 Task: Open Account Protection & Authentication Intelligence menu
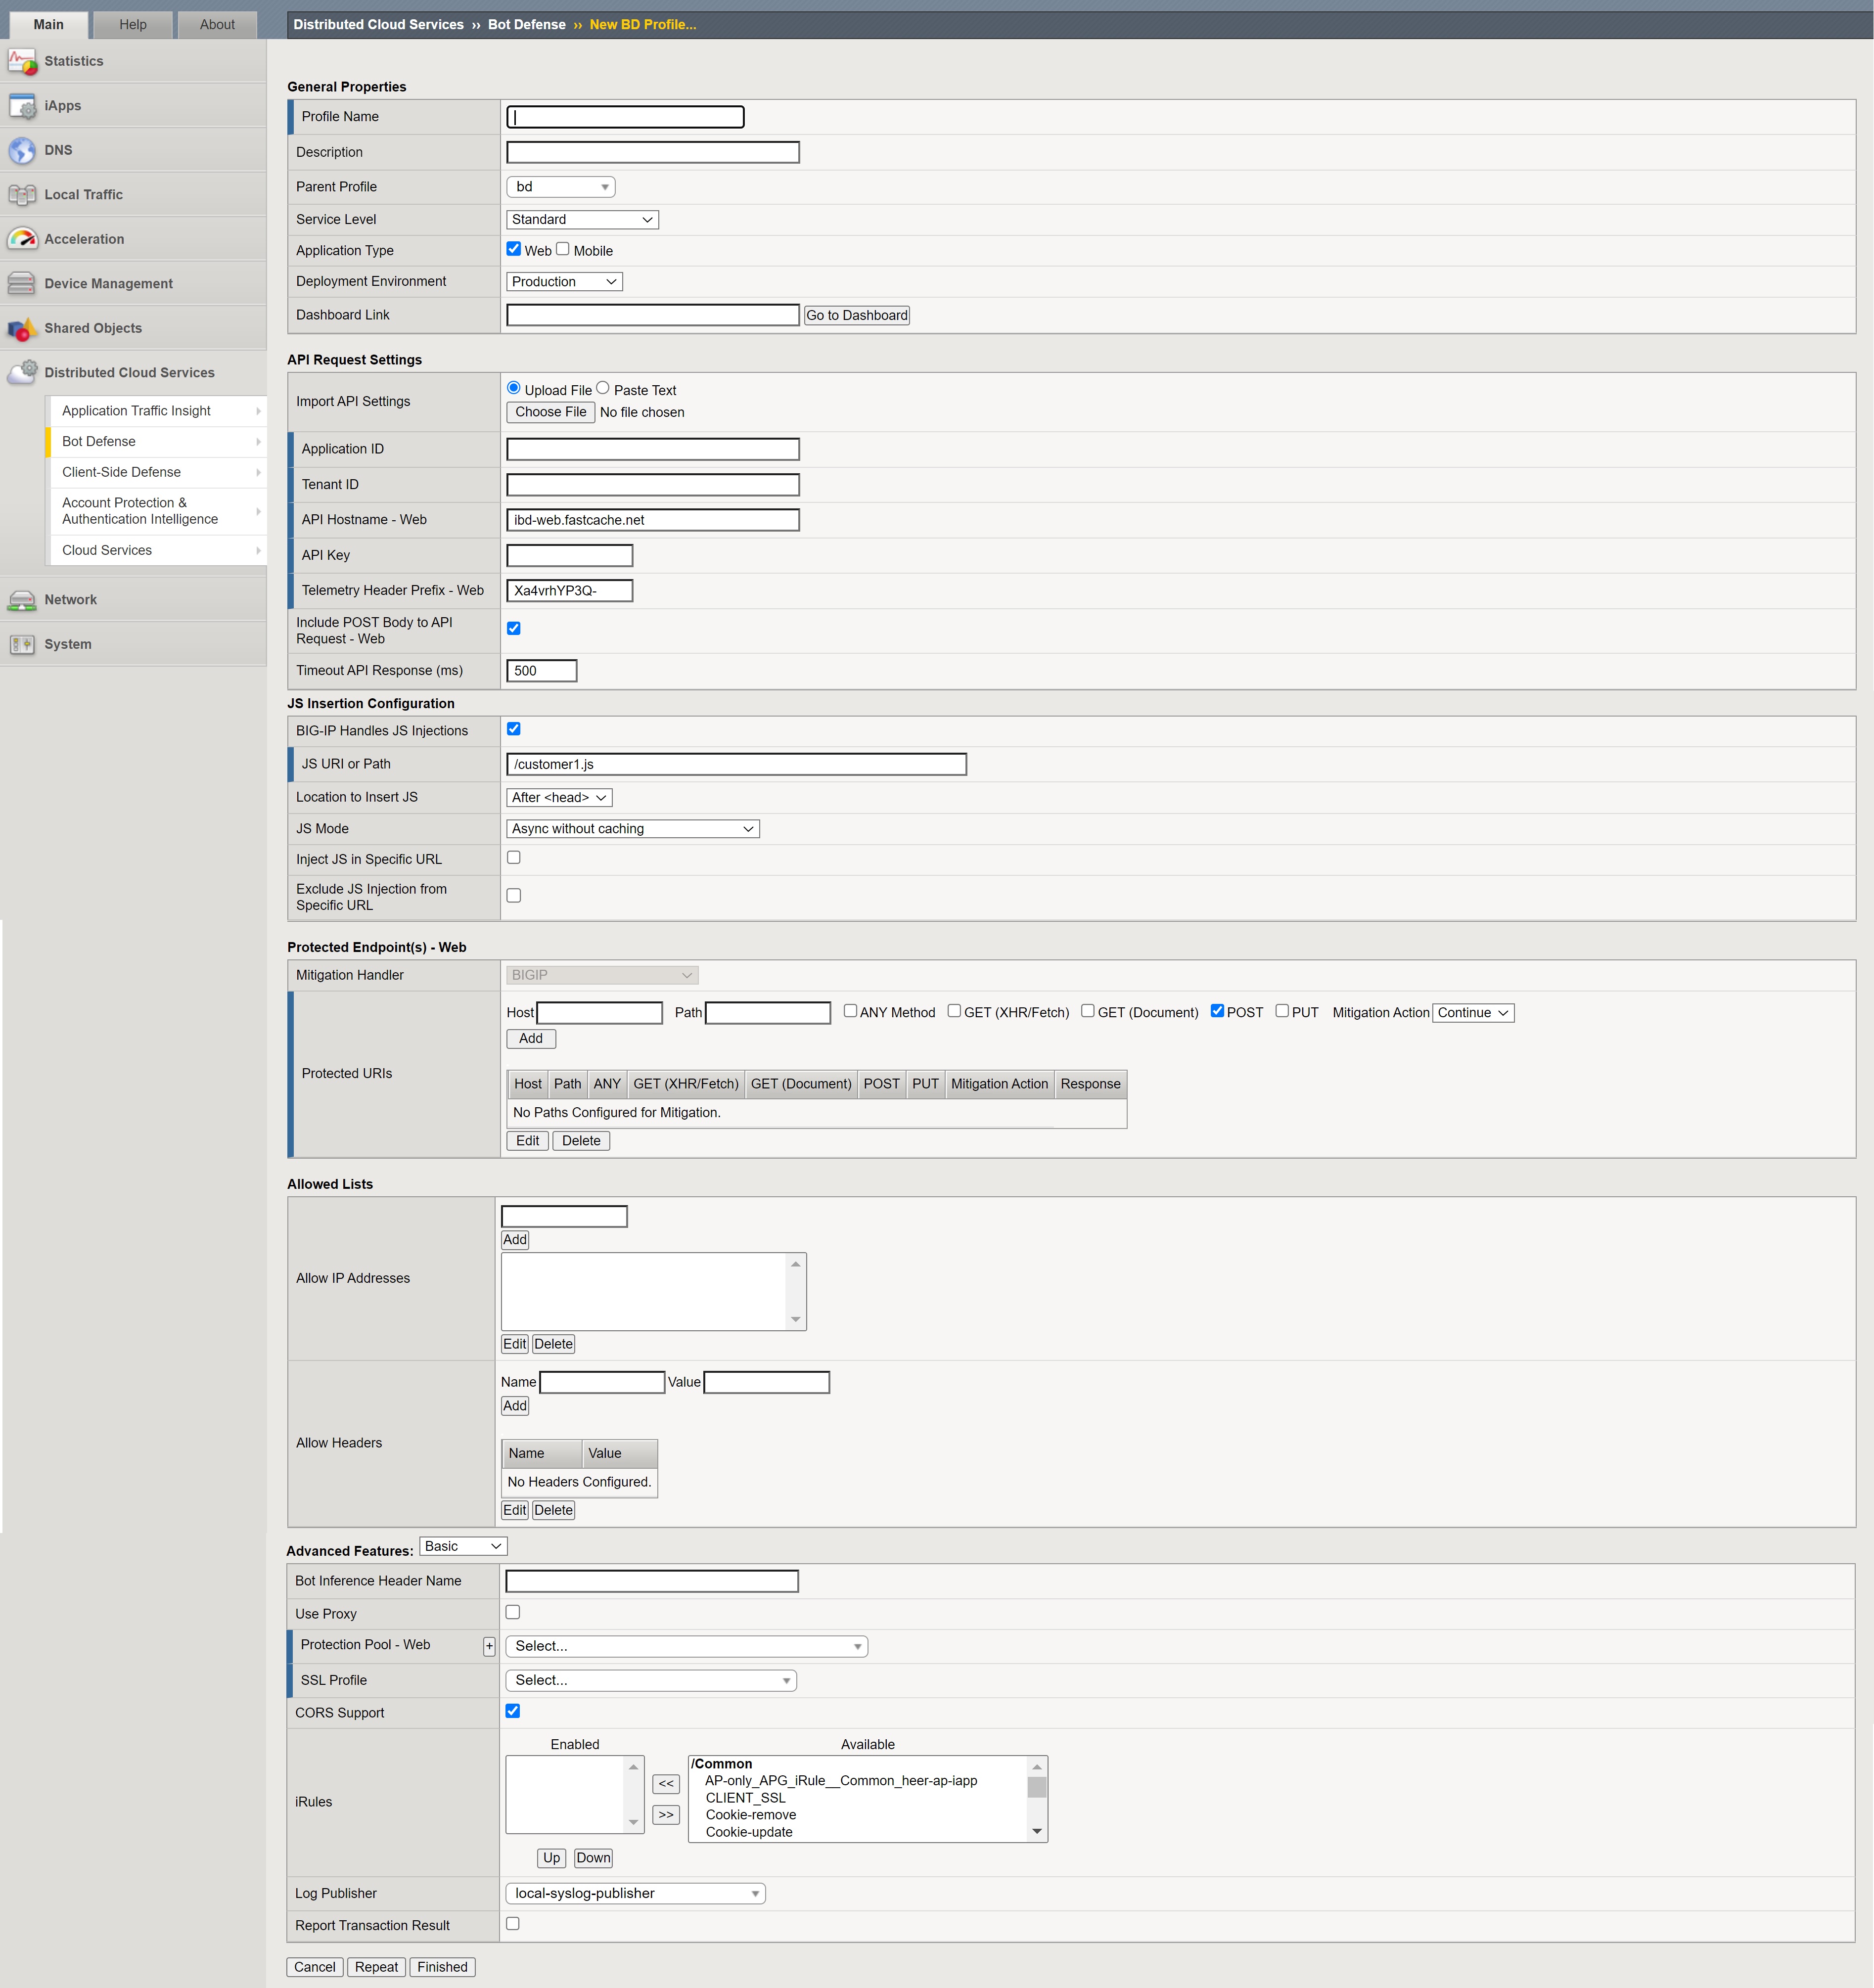[157, 511]
